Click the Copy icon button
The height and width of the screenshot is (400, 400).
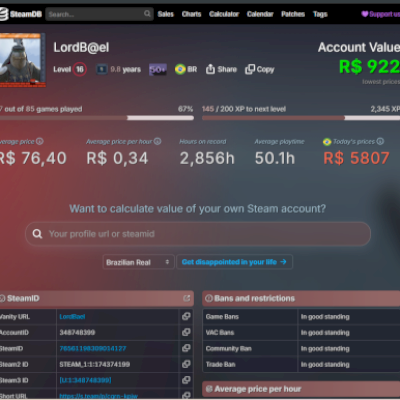point(250,69)
